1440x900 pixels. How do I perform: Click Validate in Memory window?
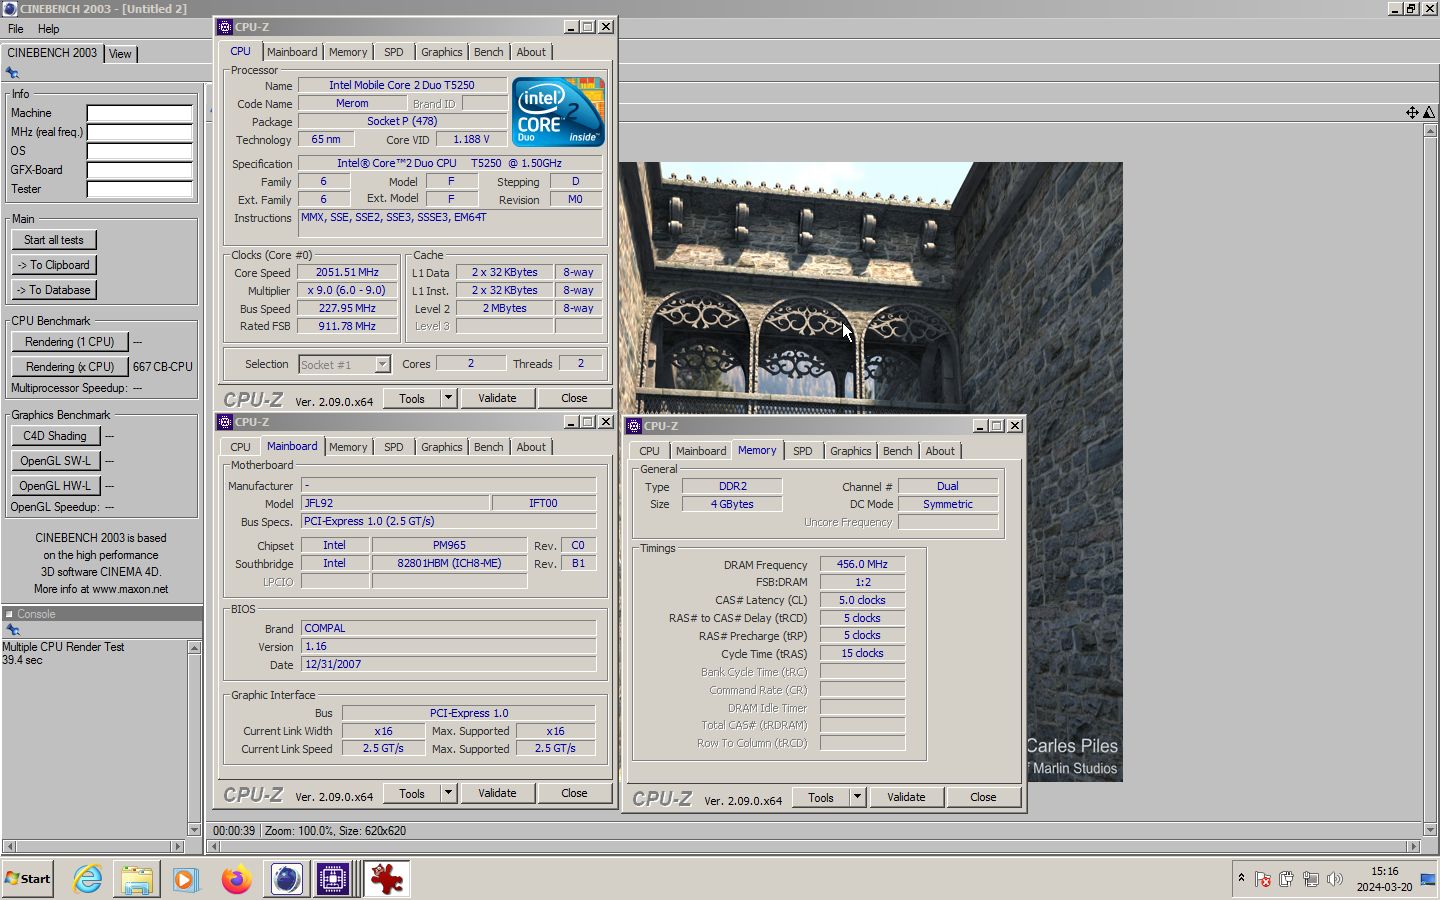tap(906, 797)
